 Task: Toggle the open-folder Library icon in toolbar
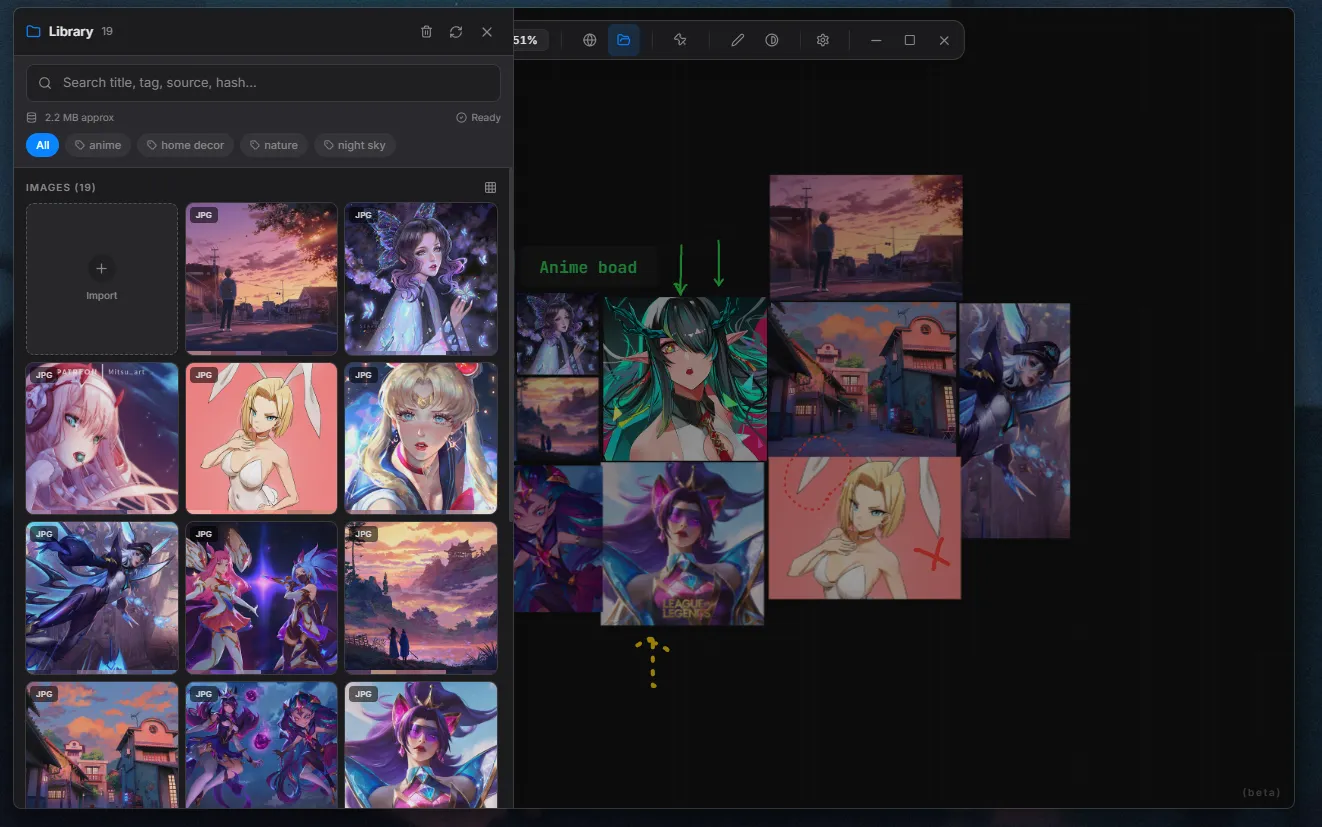coord(624,40)
